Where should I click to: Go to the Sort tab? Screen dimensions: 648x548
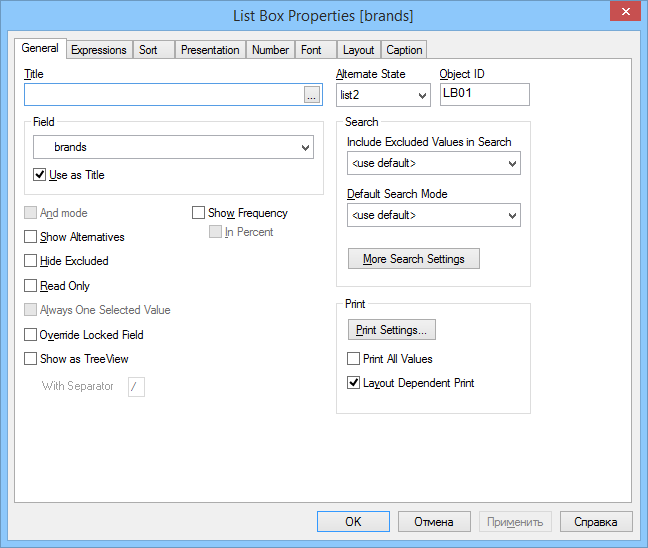[x=148, y=50]
